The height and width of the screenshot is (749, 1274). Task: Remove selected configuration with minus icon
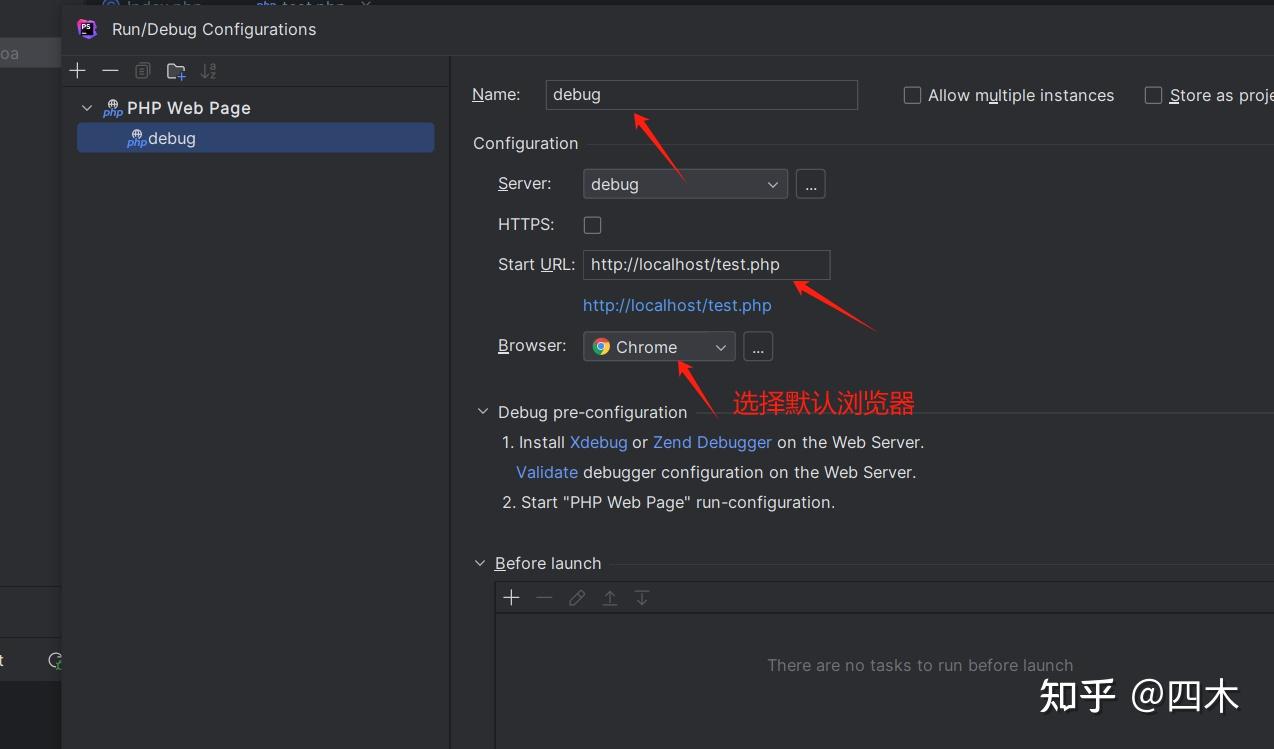tap(111, 70)
